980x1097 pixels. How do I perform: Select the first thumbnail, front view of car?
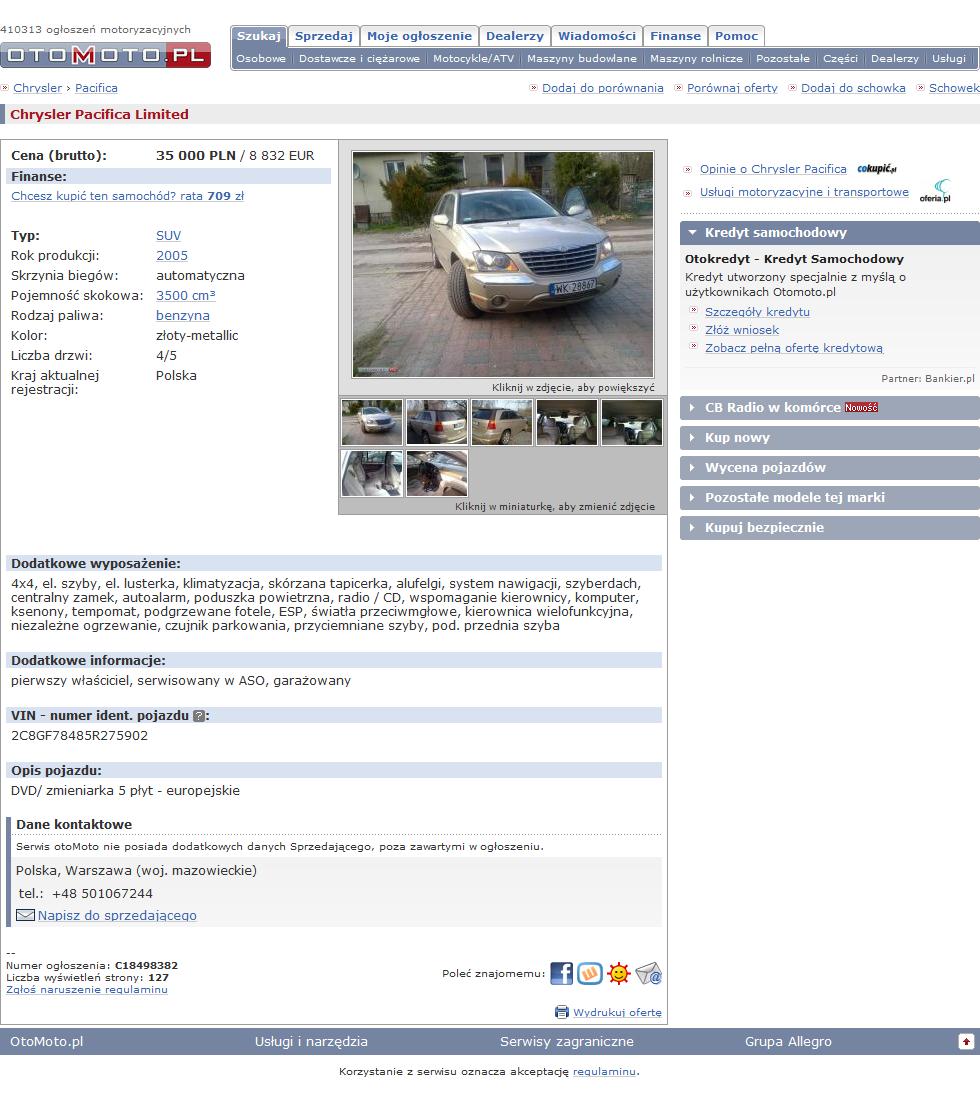(371, 422)
